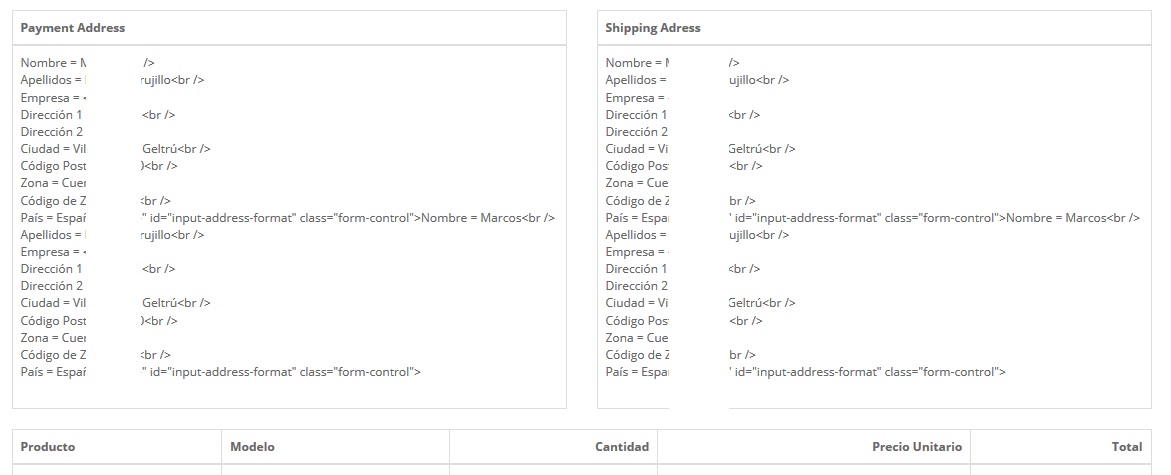Click the Shipping Adress panel heading

(x=653, y=28)
